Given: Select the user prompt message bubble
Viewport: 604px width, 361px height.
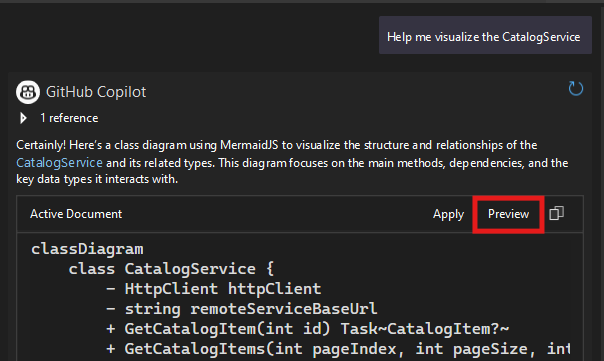Looking at the screenshot, I should coord(485,35).
